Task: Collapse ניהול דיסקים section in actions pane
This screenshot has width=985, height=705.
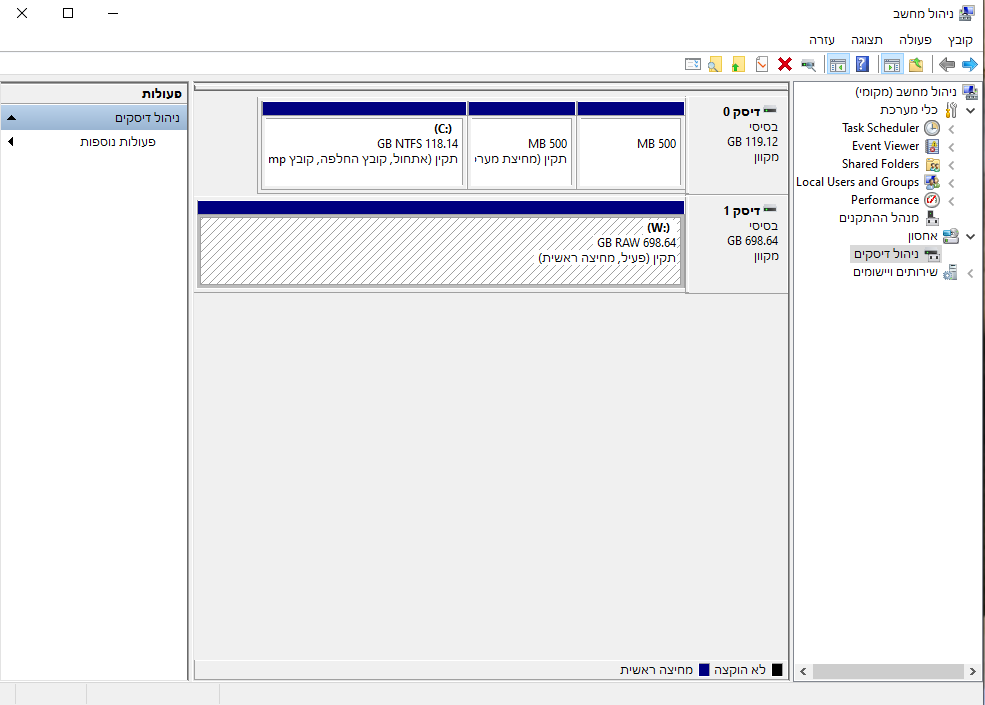Action: 11,118
